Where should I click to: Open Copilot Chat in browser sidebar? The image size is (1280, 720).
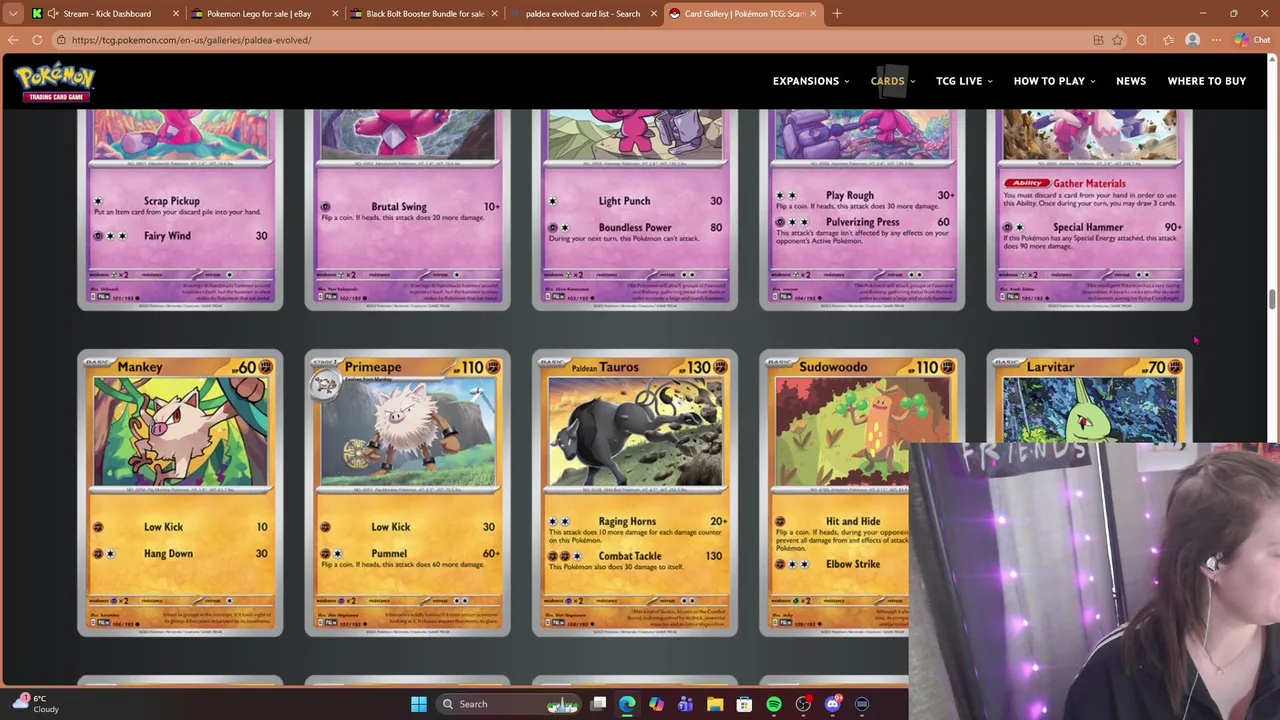(1252, 40)
